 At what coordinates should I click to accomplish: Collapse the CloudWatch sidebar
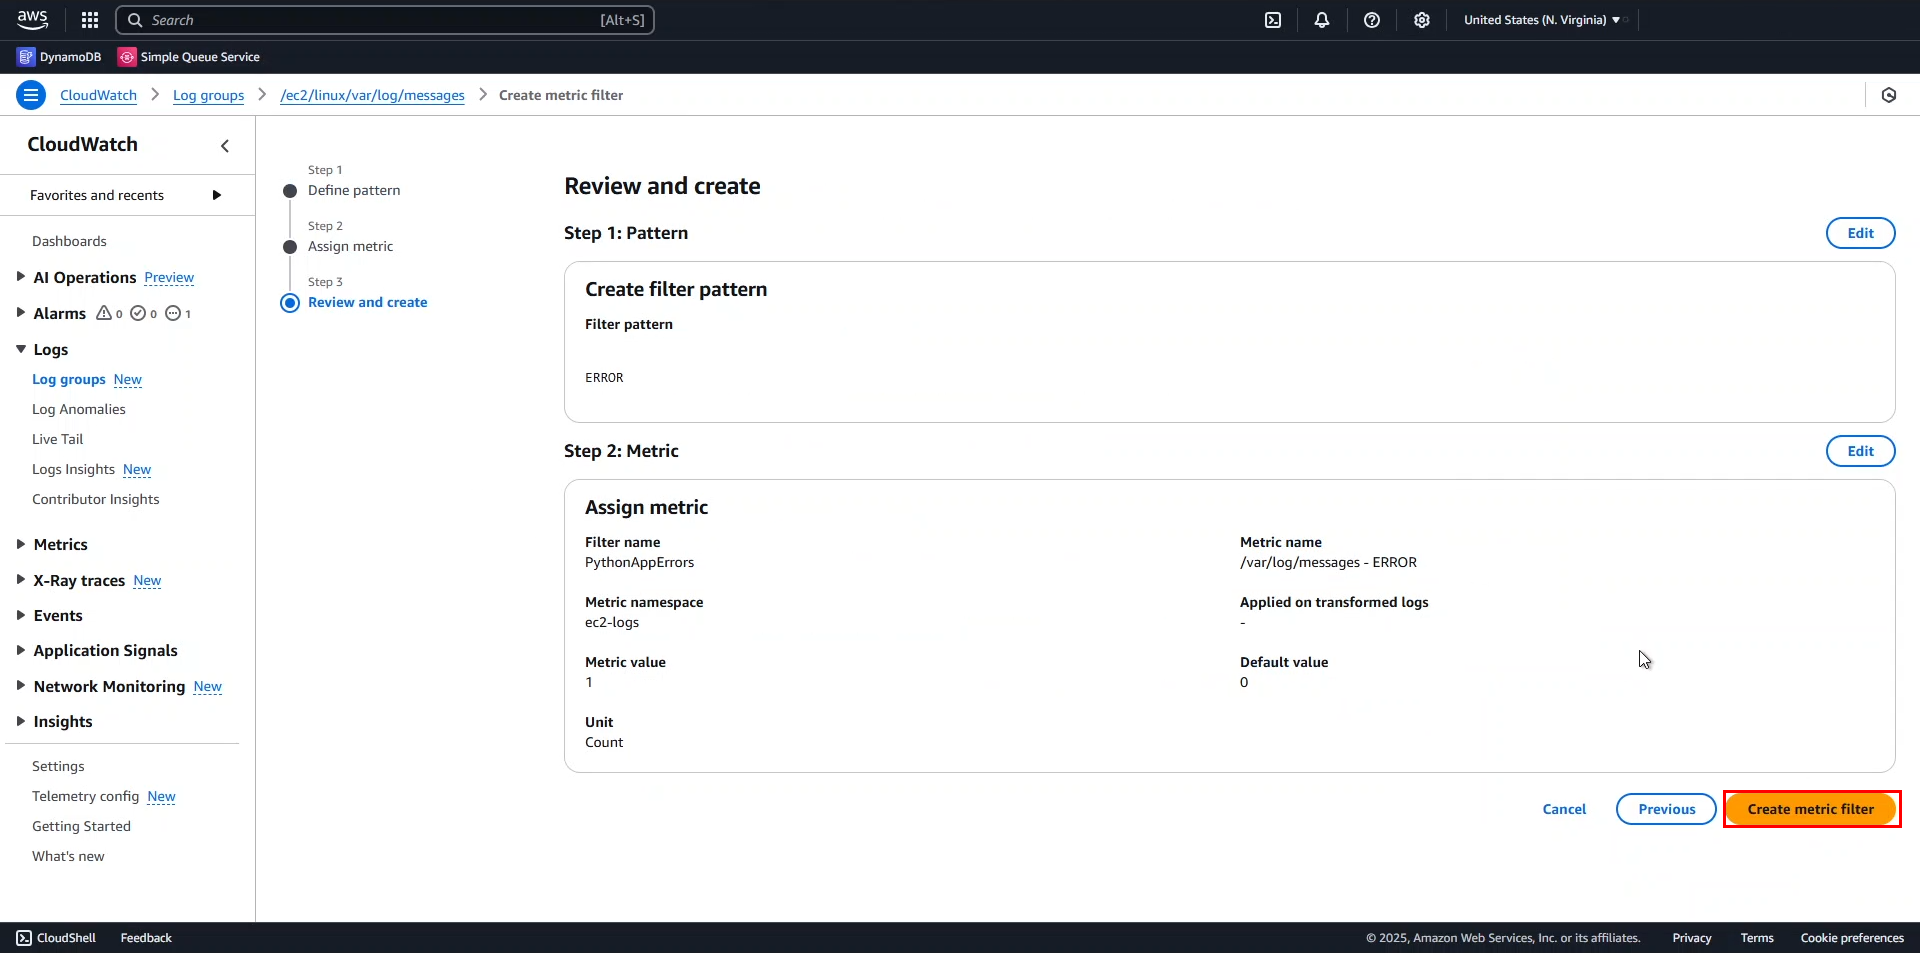(x=224, y=146)
